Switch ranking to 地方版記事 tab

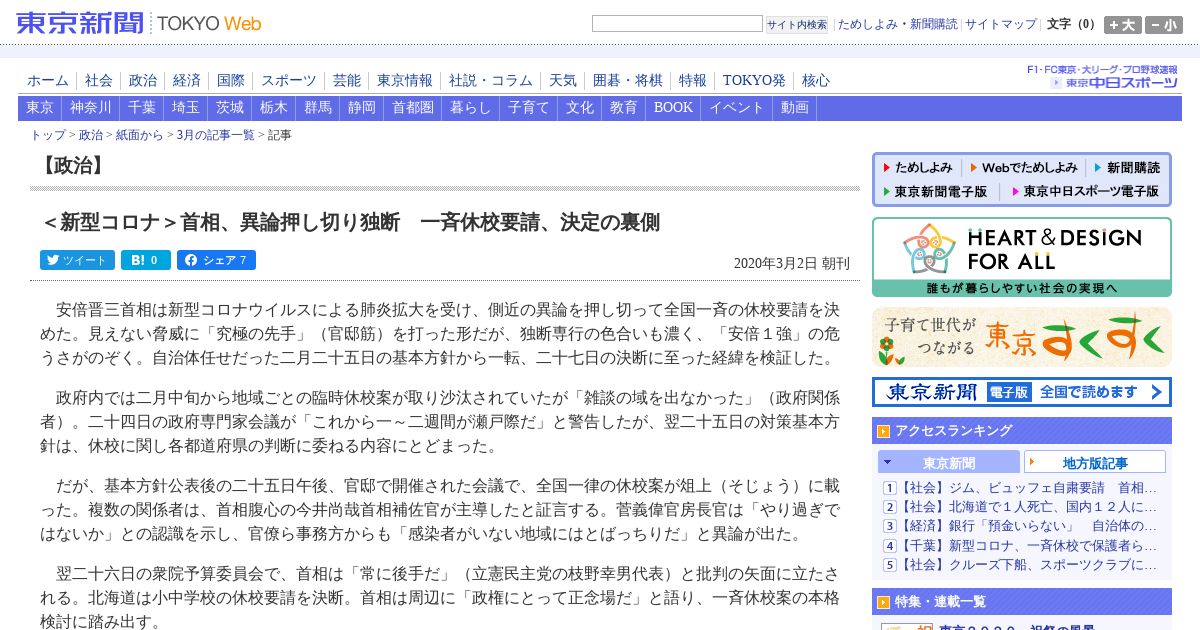pos(1095,462)
